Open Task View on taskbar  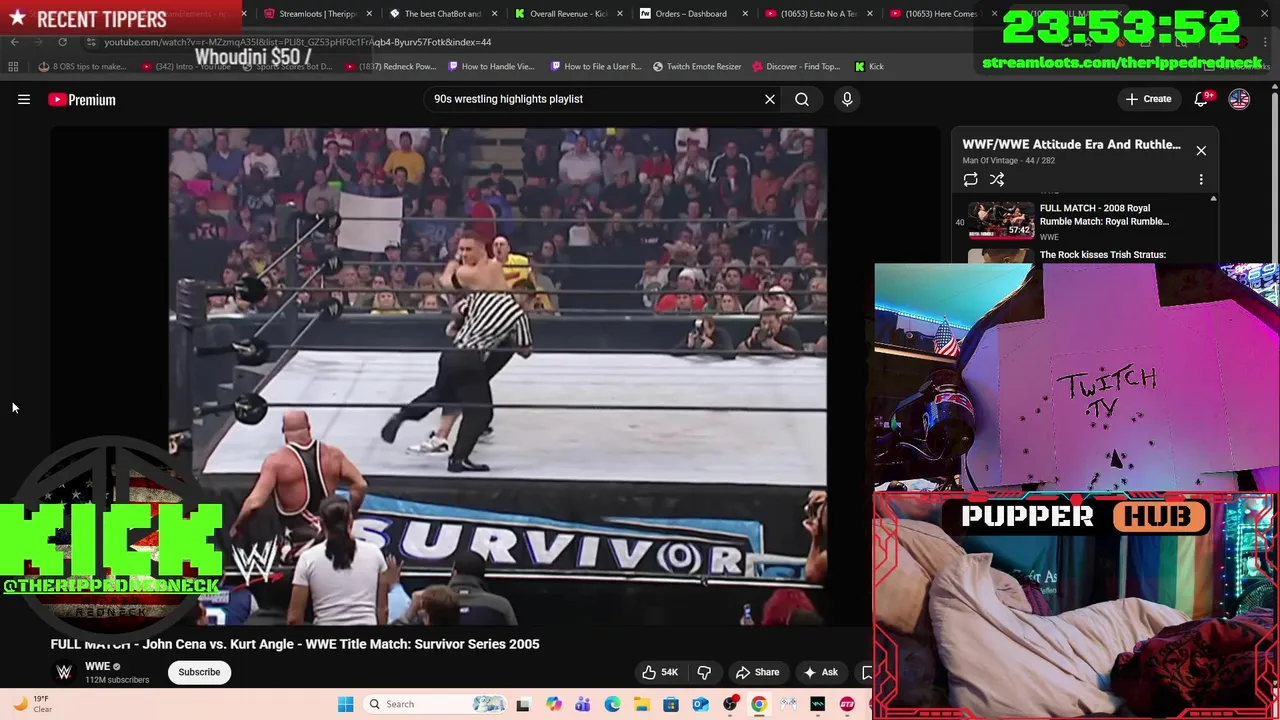(522, 704)
